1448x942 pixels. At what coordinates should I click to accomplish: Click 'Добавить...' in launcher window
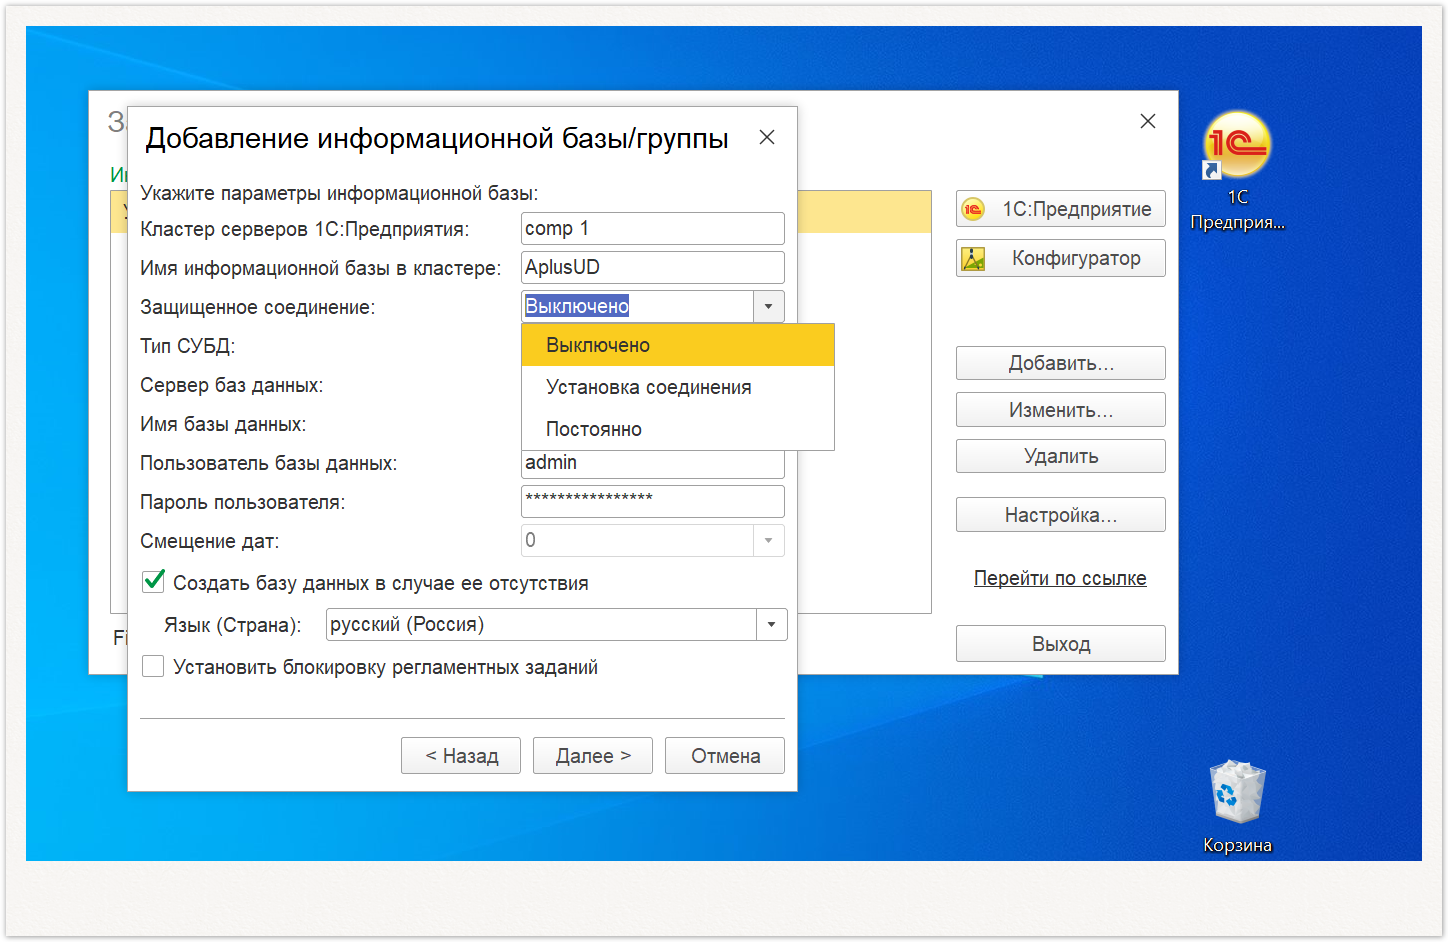[1061, 363]
